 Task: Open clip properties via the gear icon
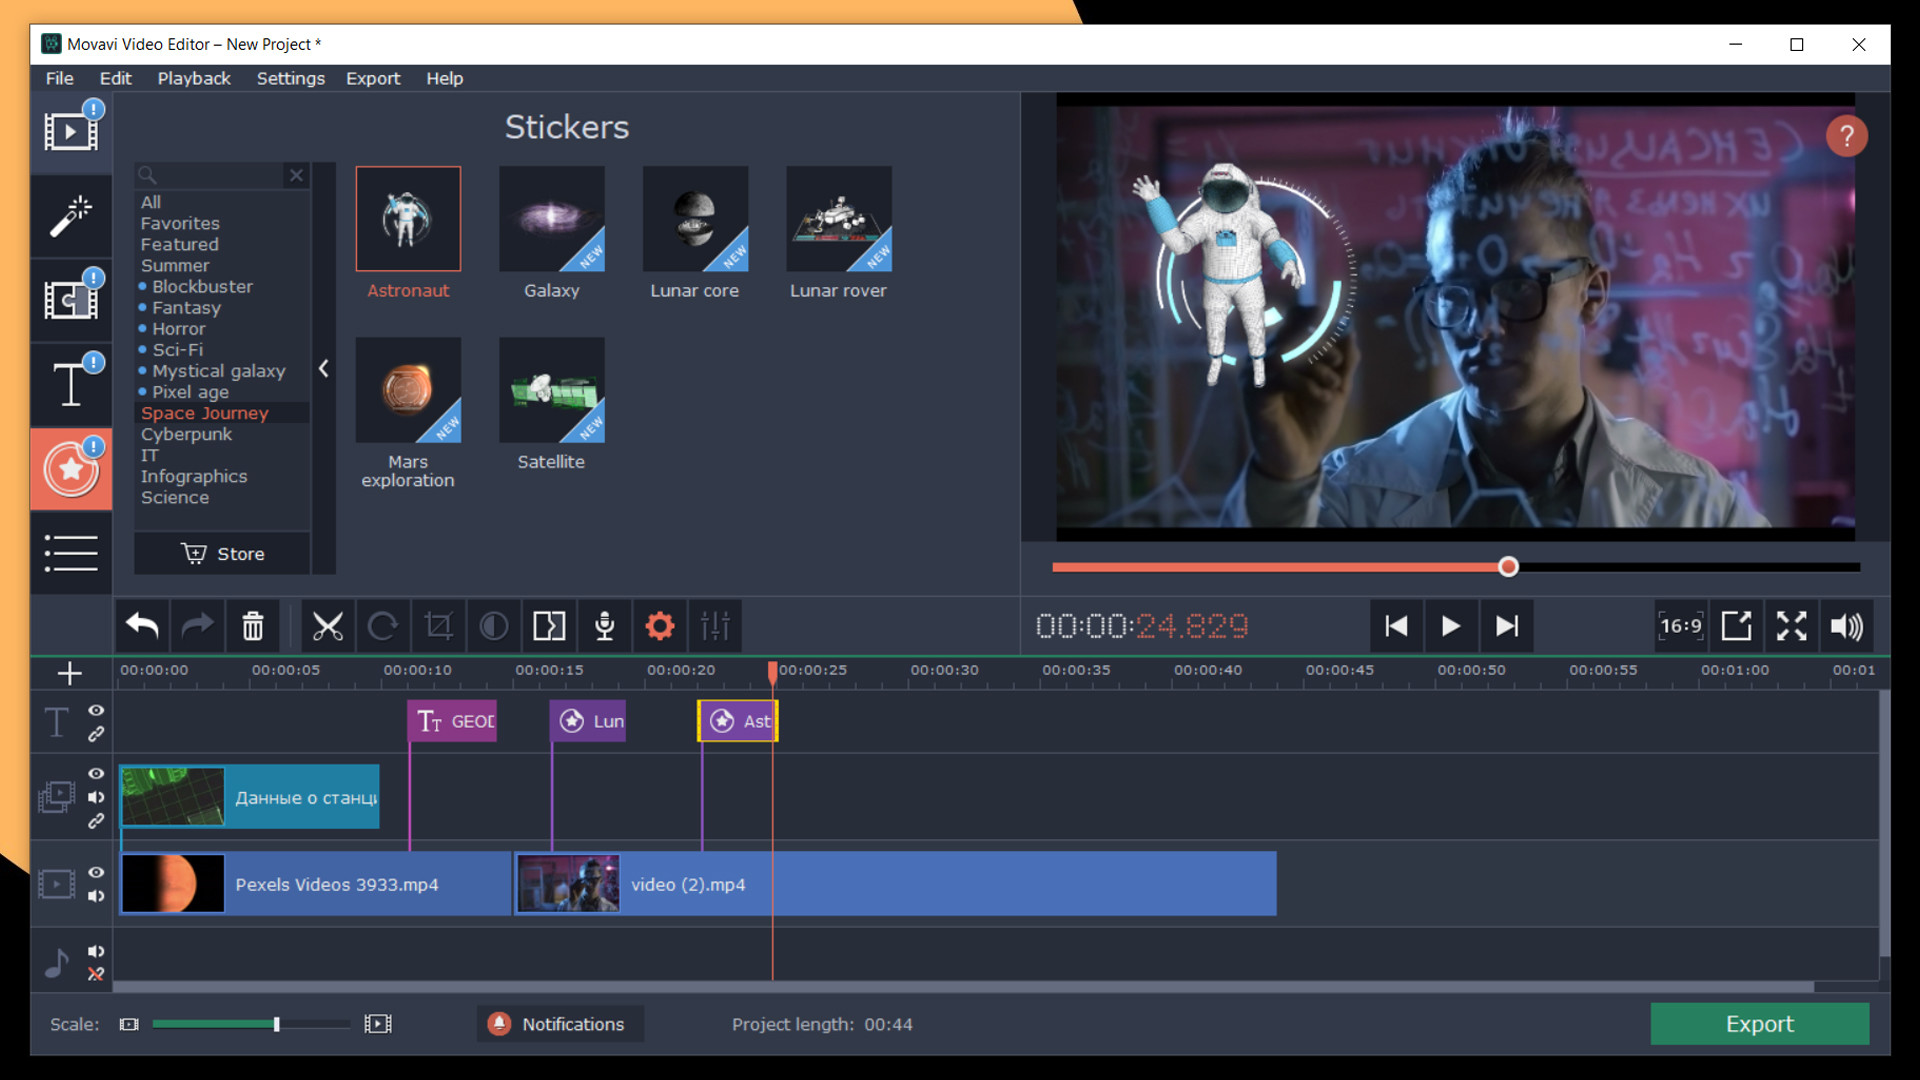point(659,625)
